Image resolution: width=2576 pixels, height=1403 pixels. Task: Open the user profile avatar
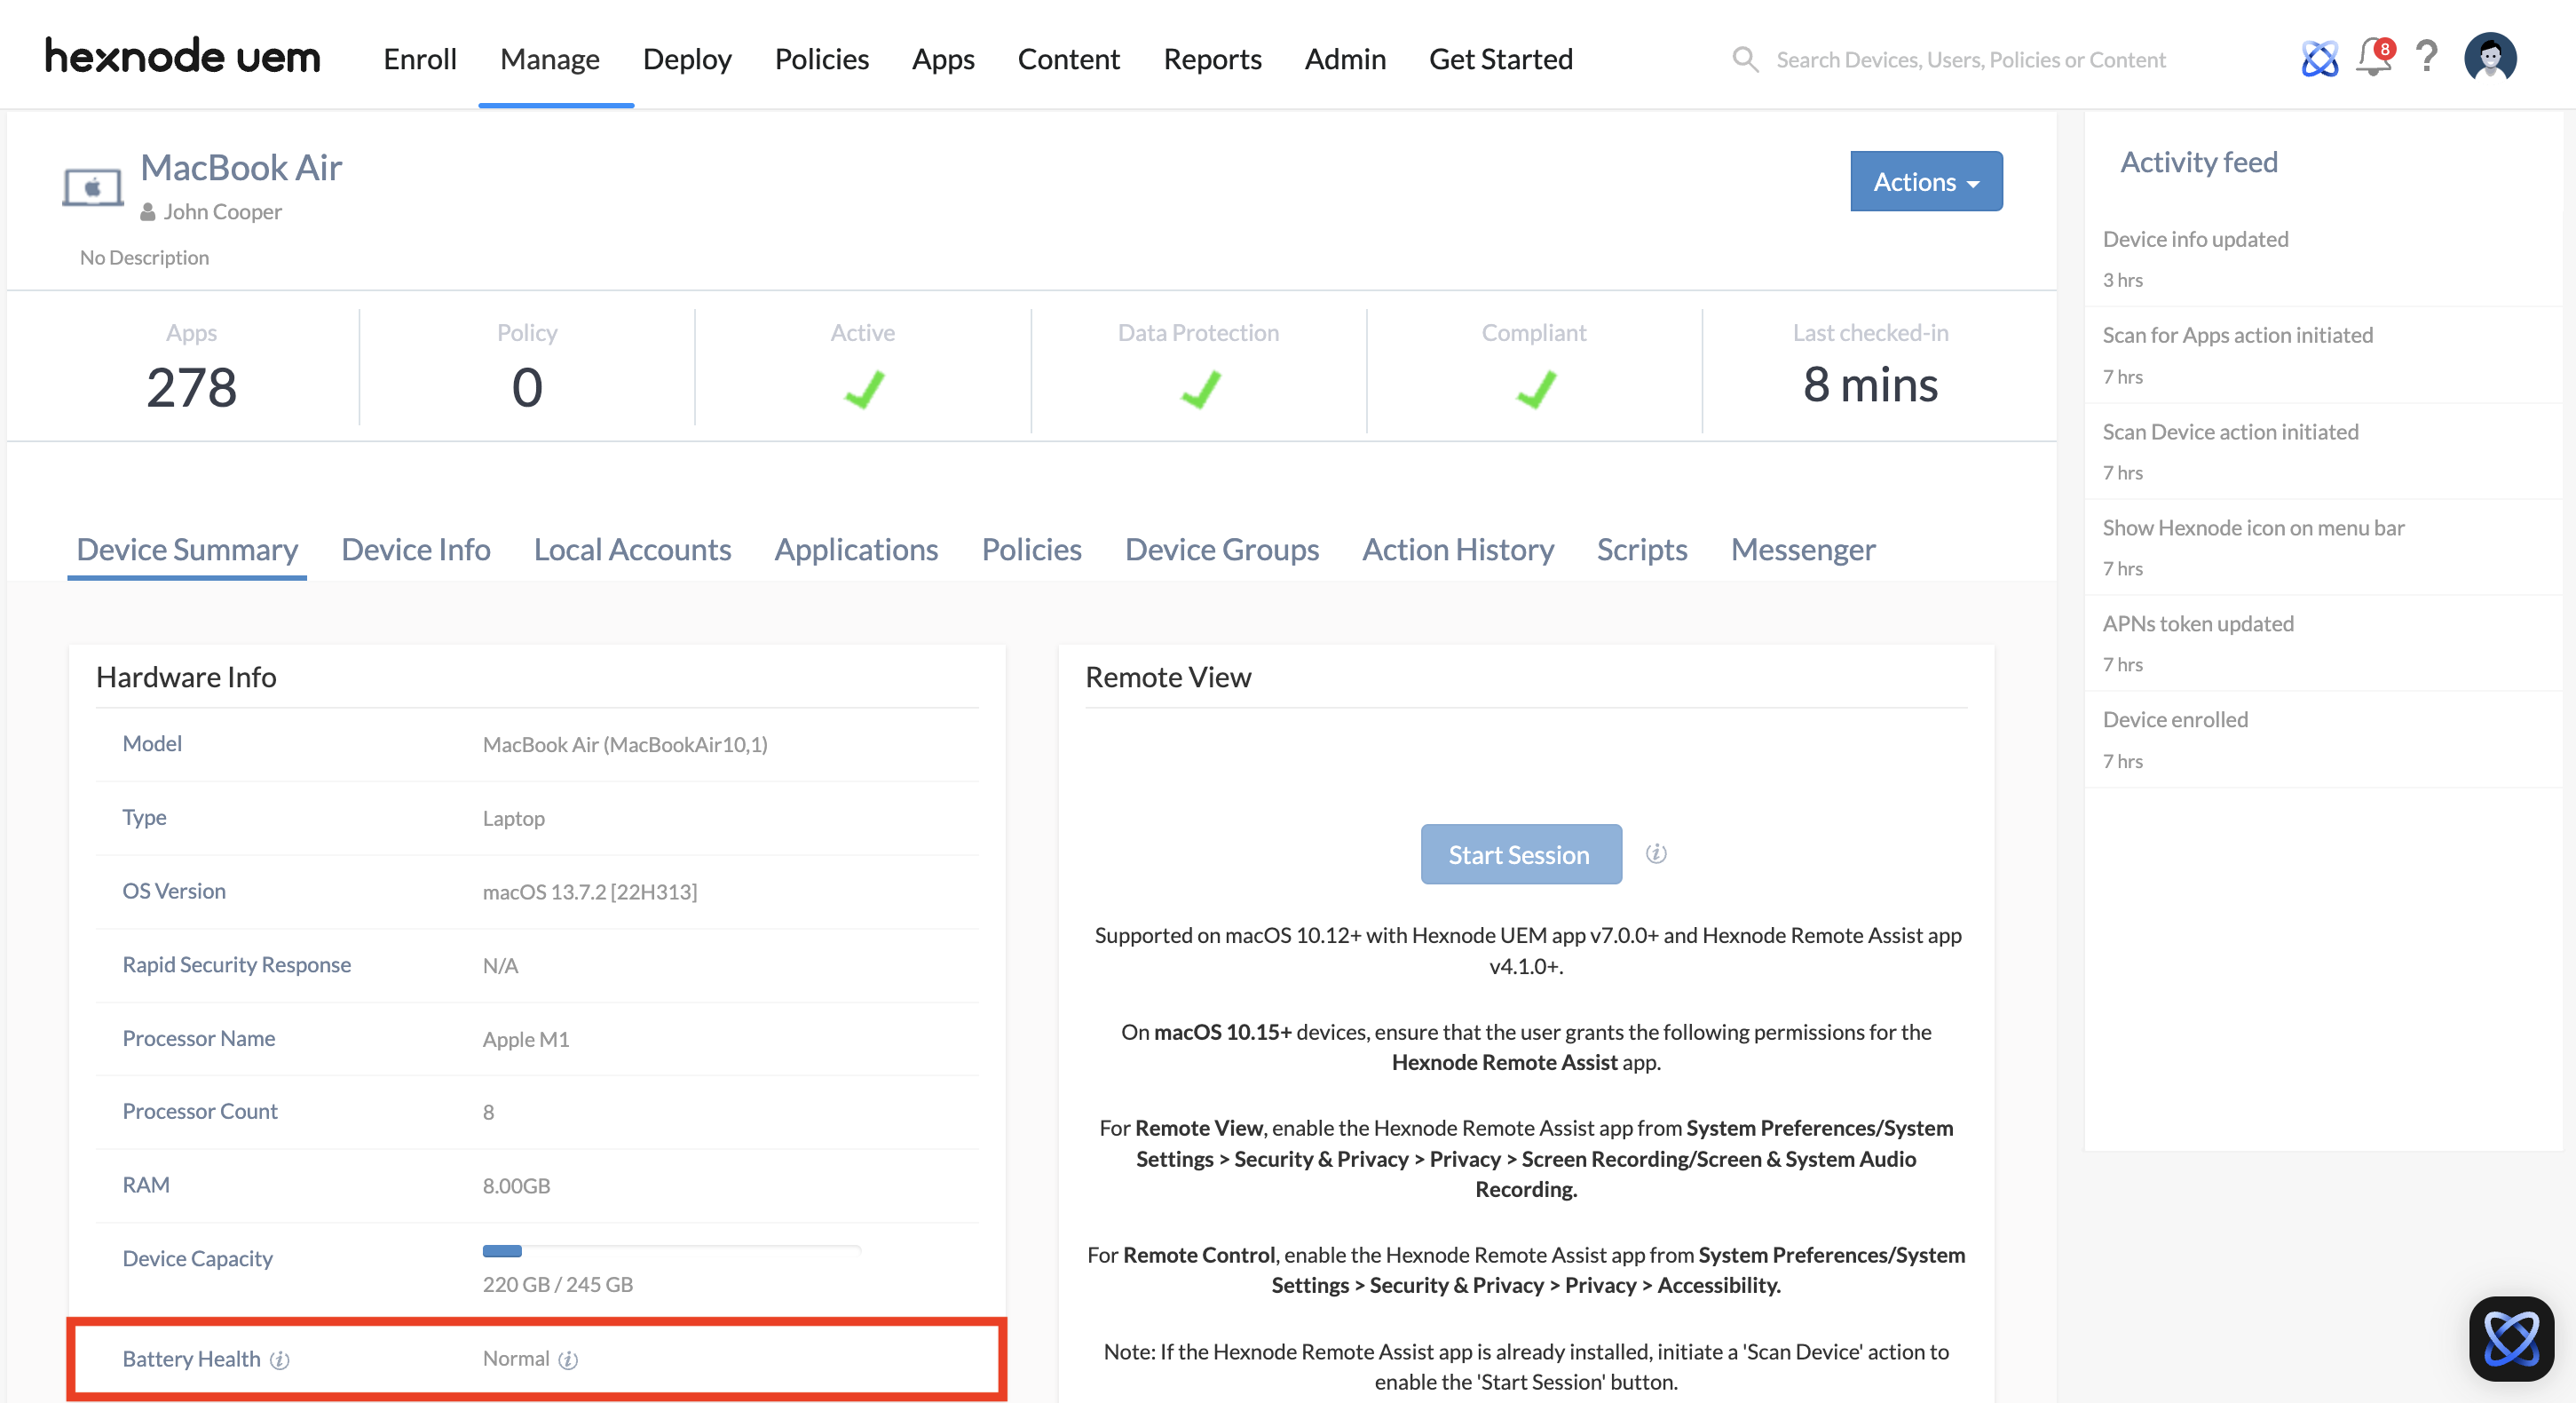click(x=2490, y=57)
